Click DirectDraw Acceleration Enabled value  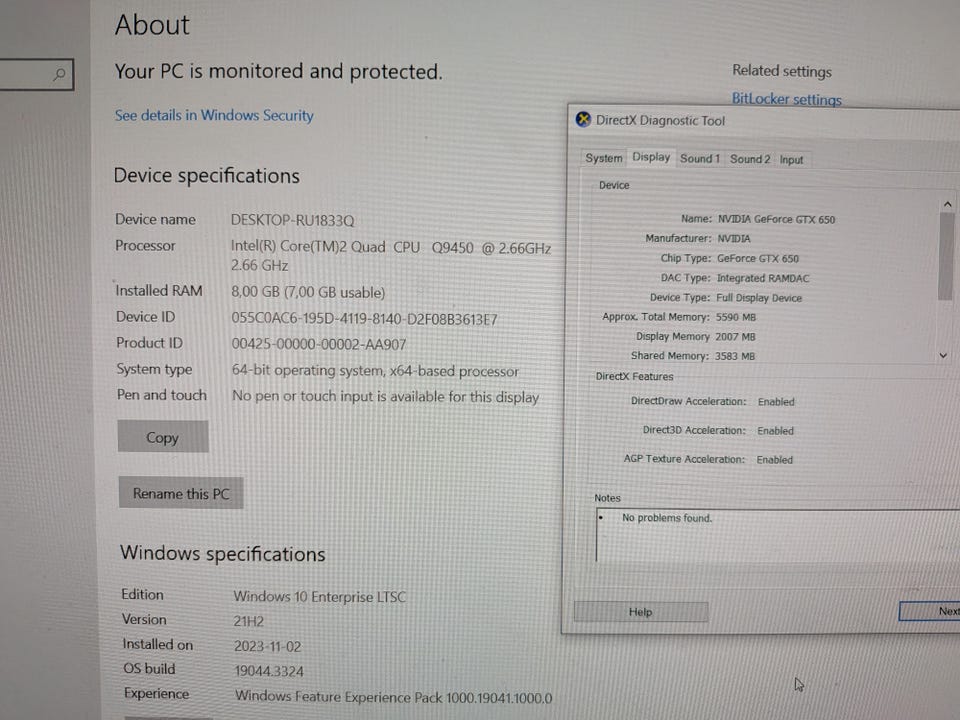pyautogui.click(x=776, y=402)
